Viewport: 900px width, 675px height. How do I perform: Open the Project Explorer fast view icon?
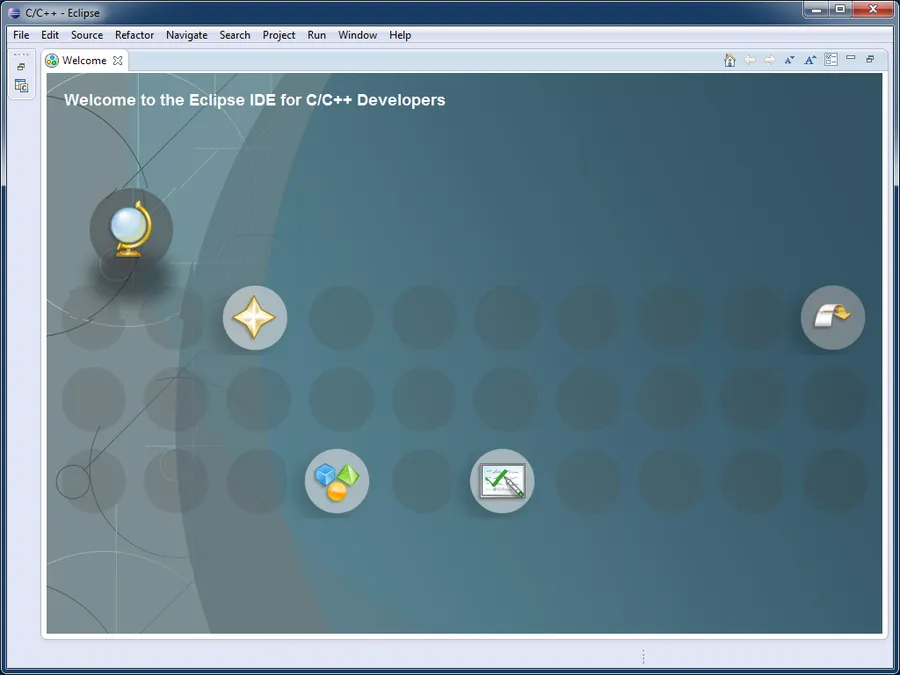[21, 86]
